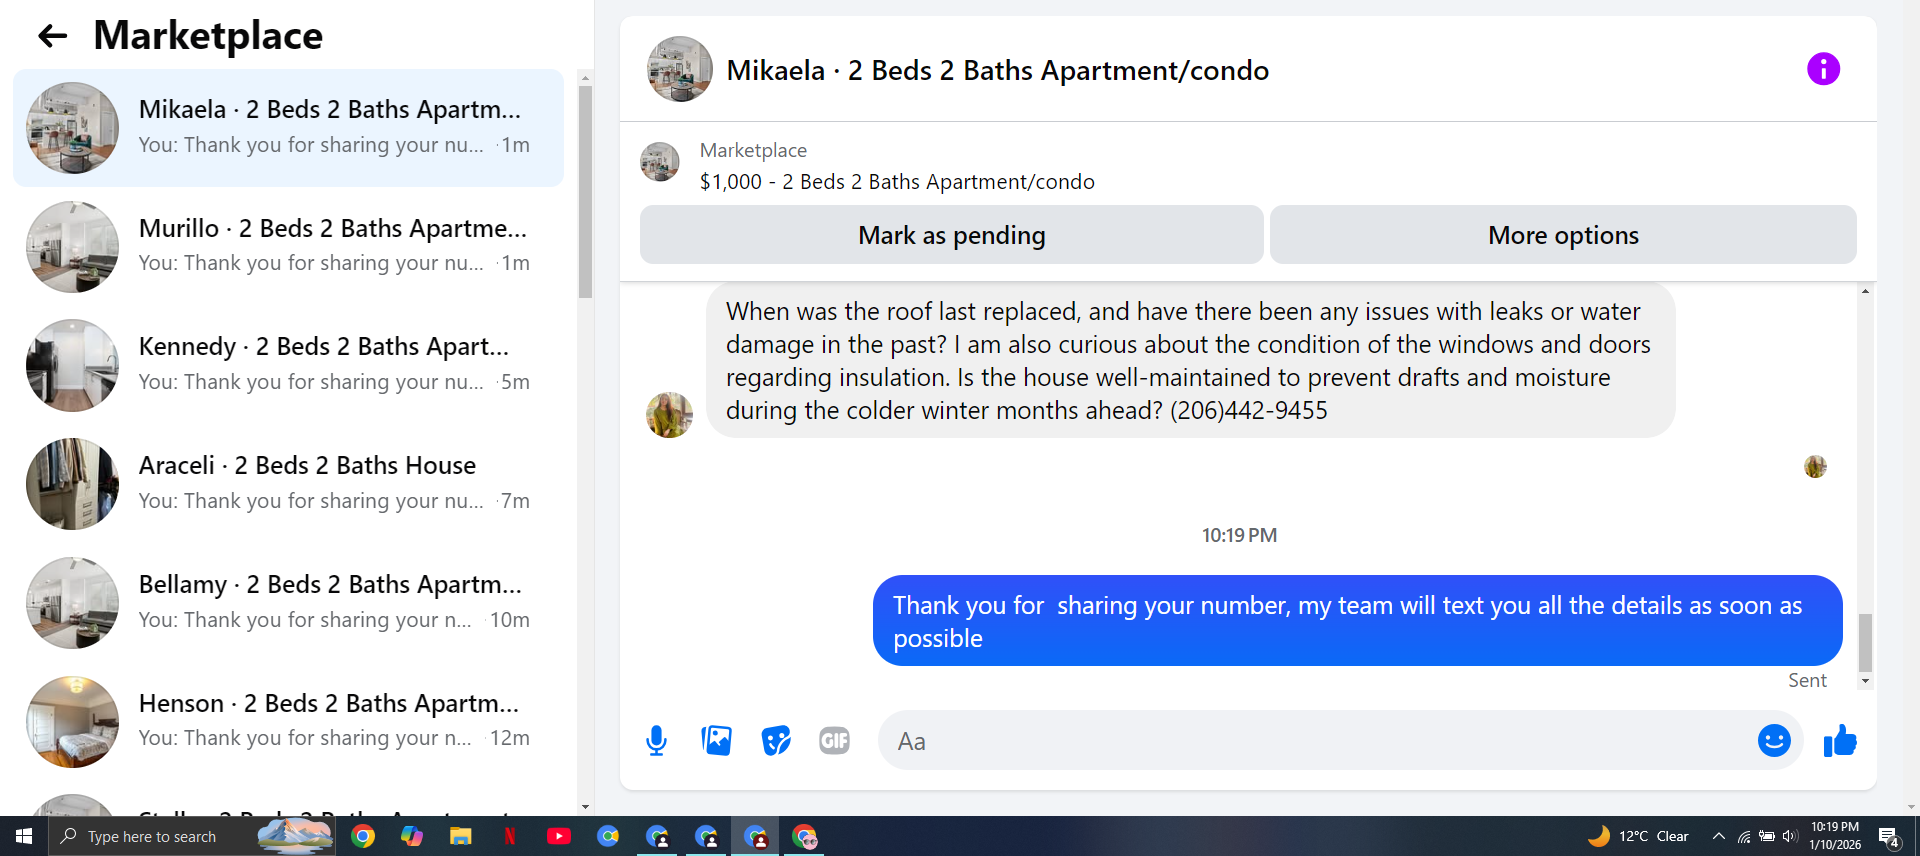This screenshot has height=856, width=1920.
Task: Open Murillo conversation
Action: [288, 246]
